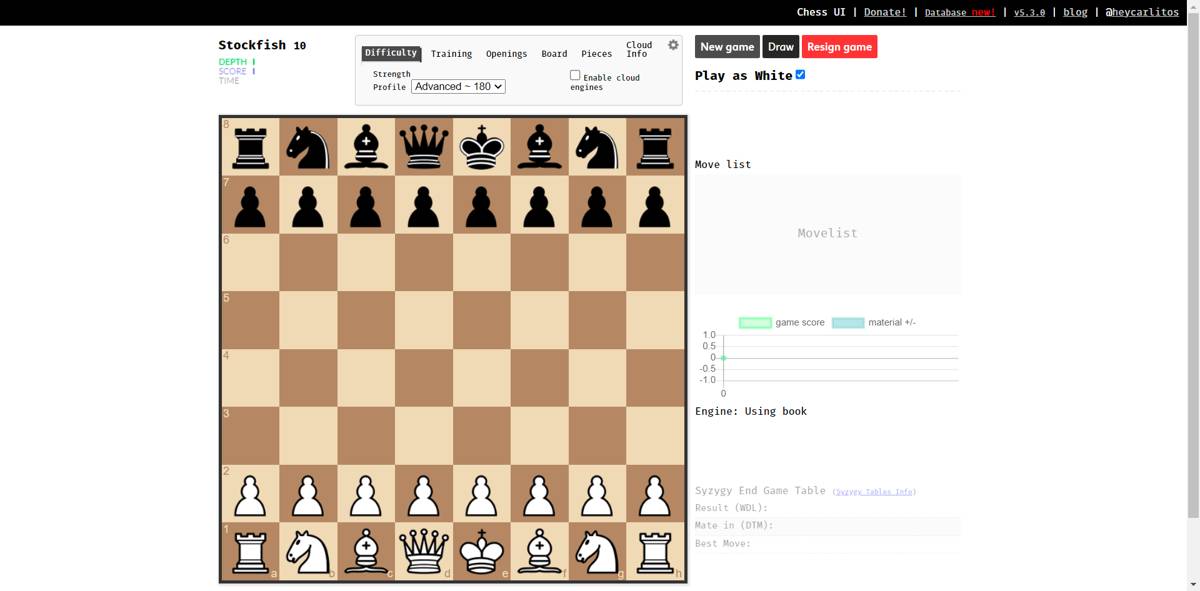Select the white knight on b1
1200x591 pixels.
pos(308,550)
